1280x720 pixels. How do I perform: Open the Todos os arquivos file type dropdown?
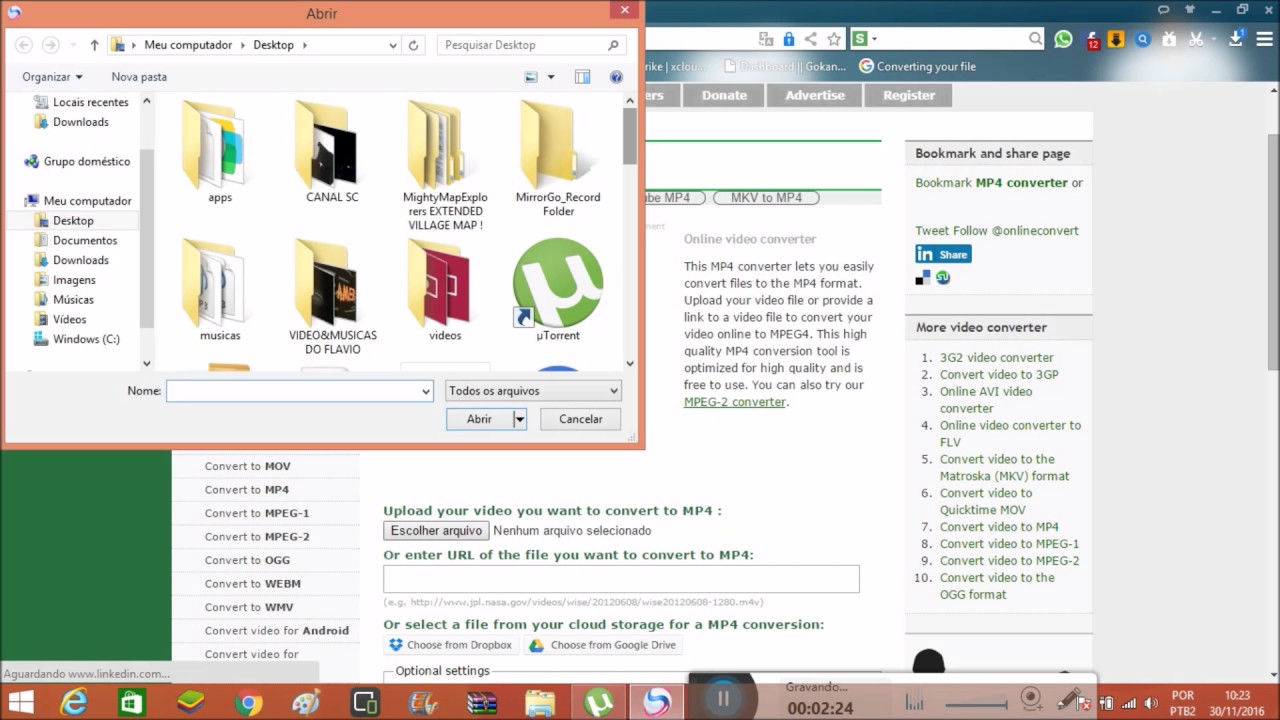(x=533, y=391)
